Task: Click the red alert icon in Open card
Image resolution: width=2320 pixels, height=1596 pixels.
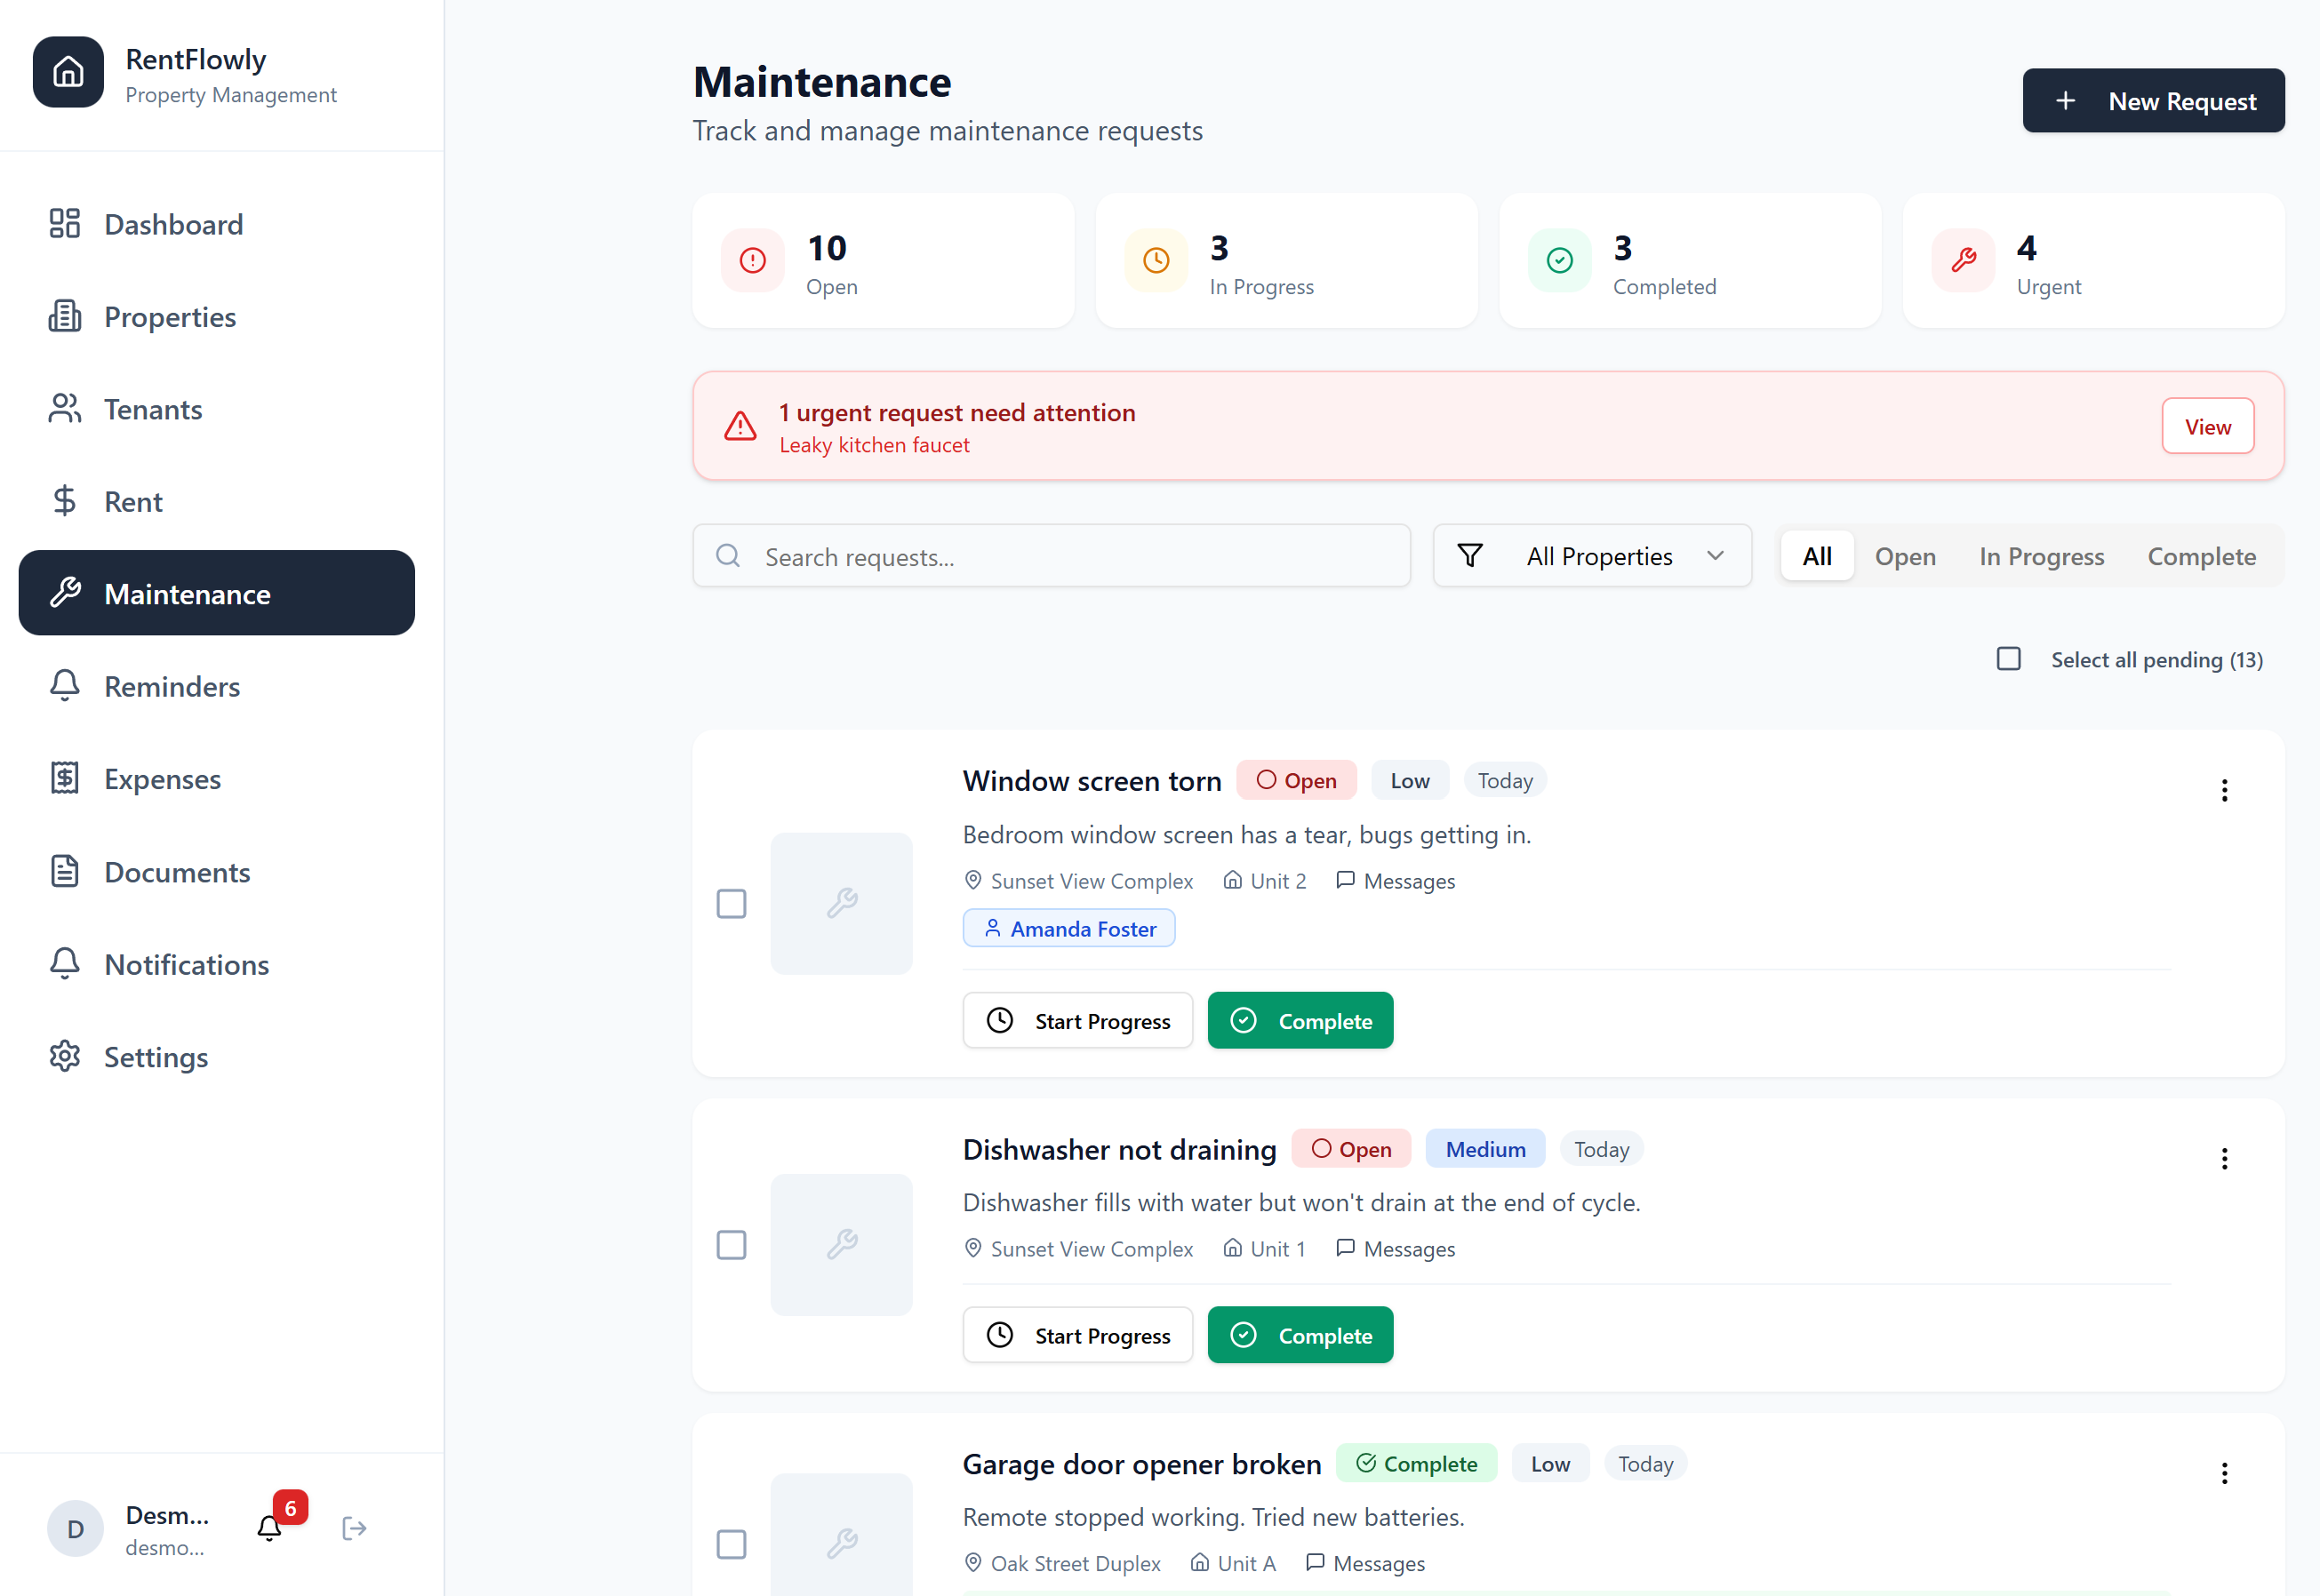Action: (752, 260)
